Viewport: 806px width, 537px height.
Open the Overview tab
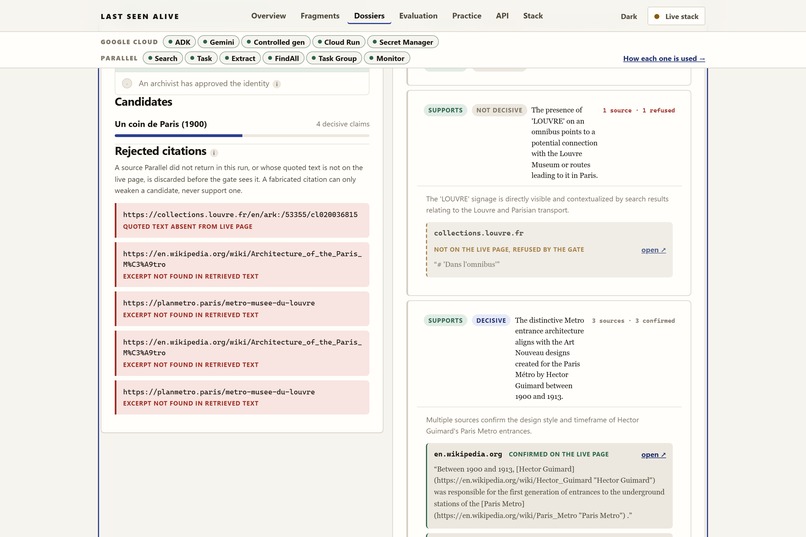[x=268, y=16]
